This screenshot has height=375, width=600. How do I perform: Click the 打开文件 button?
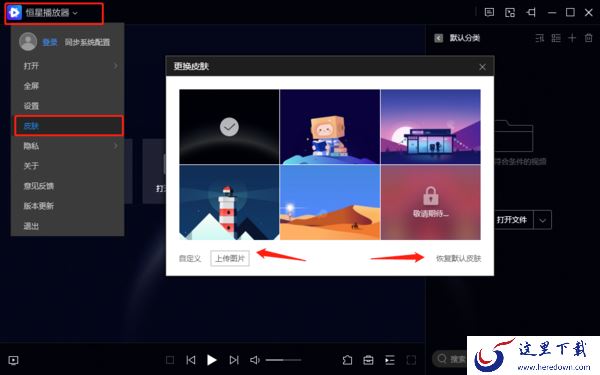point(511,220)
